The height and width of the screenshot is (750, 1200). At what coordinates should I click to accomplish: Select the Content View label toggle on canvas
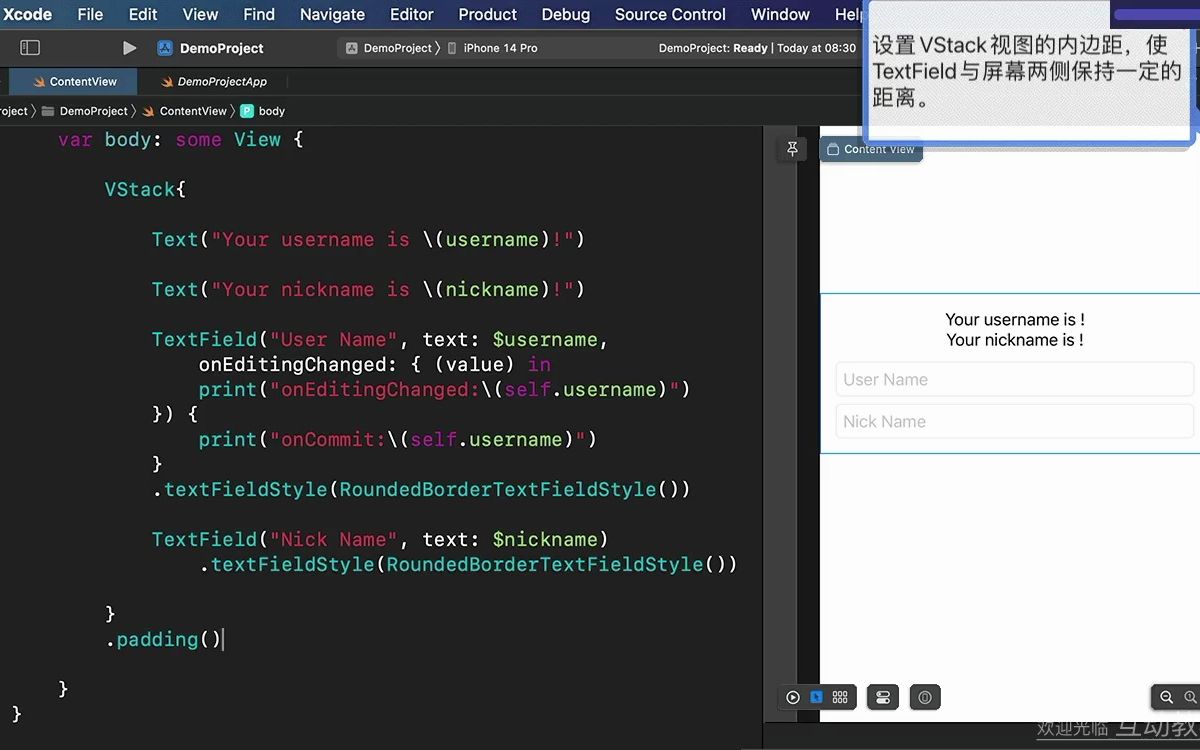pyautogui.click(x=870, y=149)
